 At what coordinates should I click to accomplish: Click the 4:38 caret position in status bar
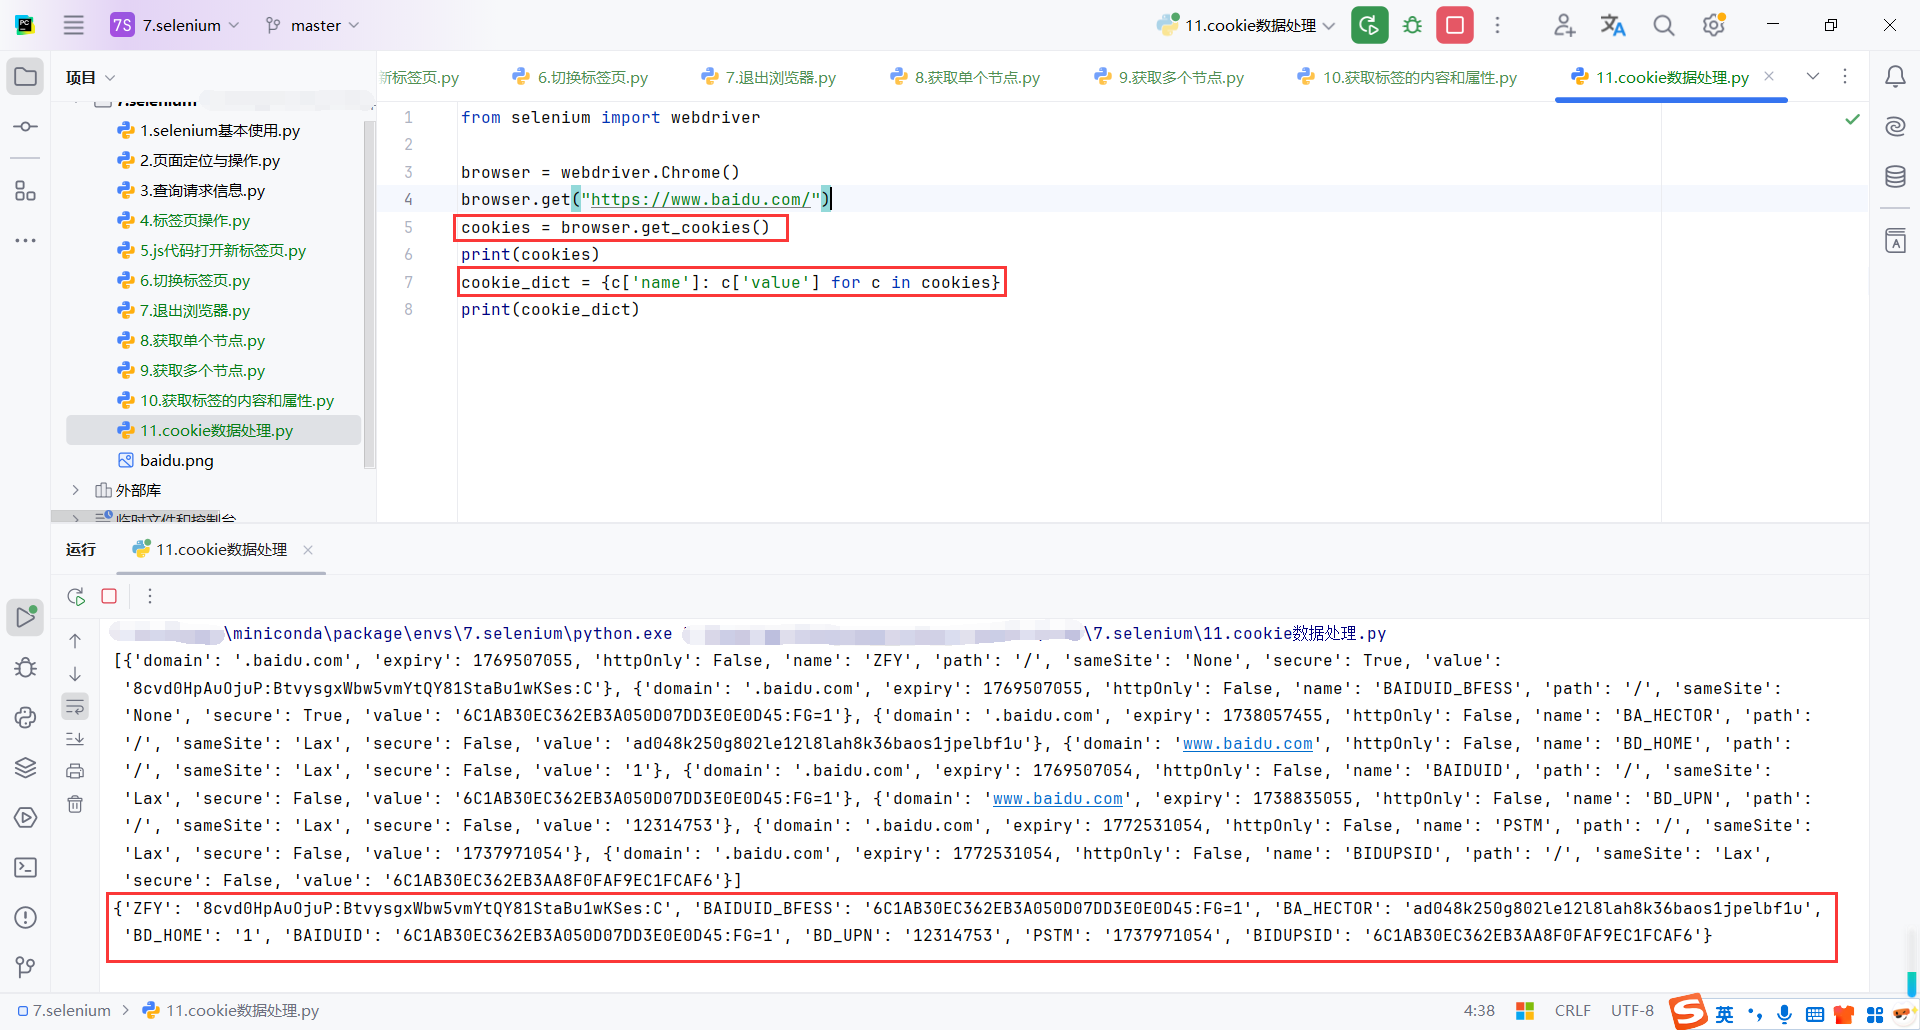point(1479,1011)
